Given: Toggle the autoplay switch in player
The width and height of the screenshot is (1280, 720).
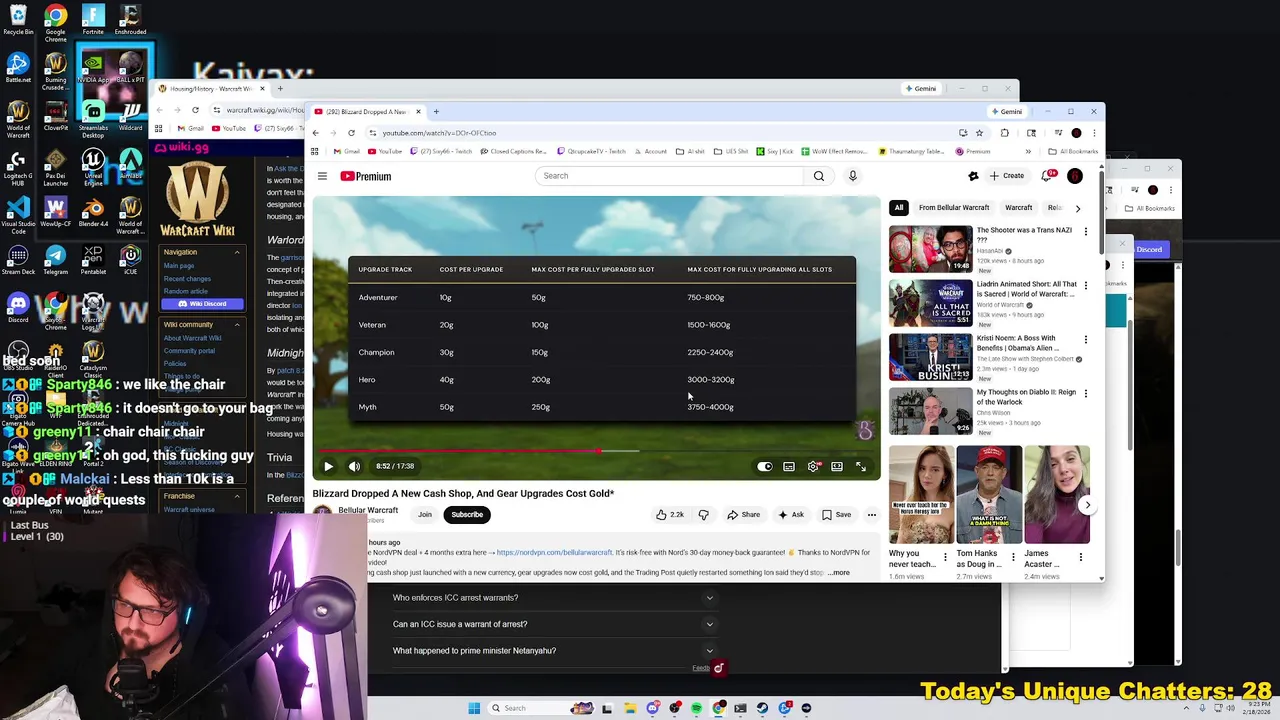Looking at the screenshot, I should point(765,466).
